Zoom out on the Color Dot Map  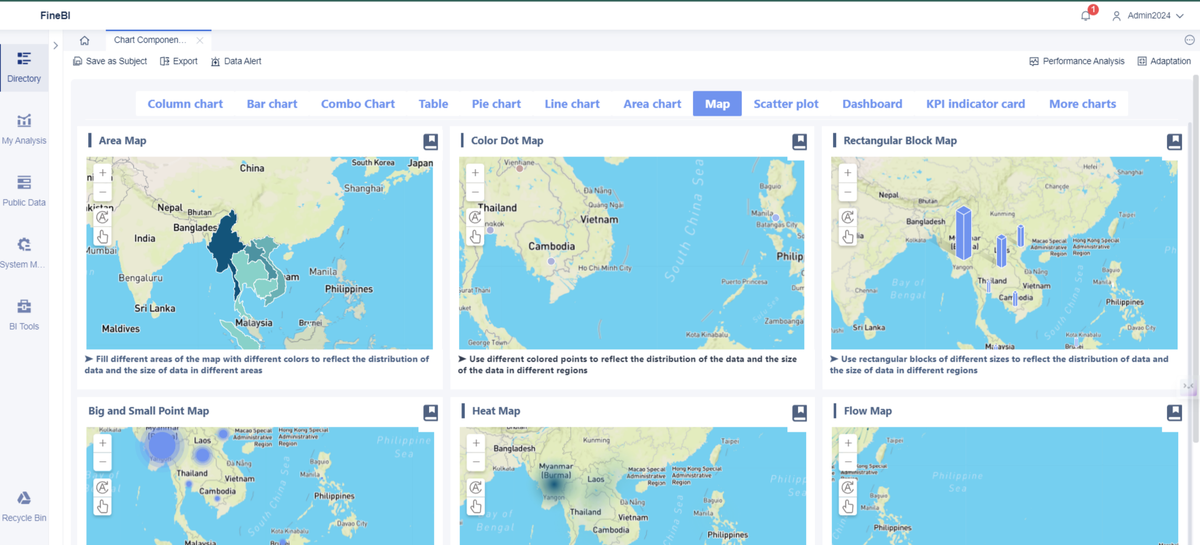475,191
